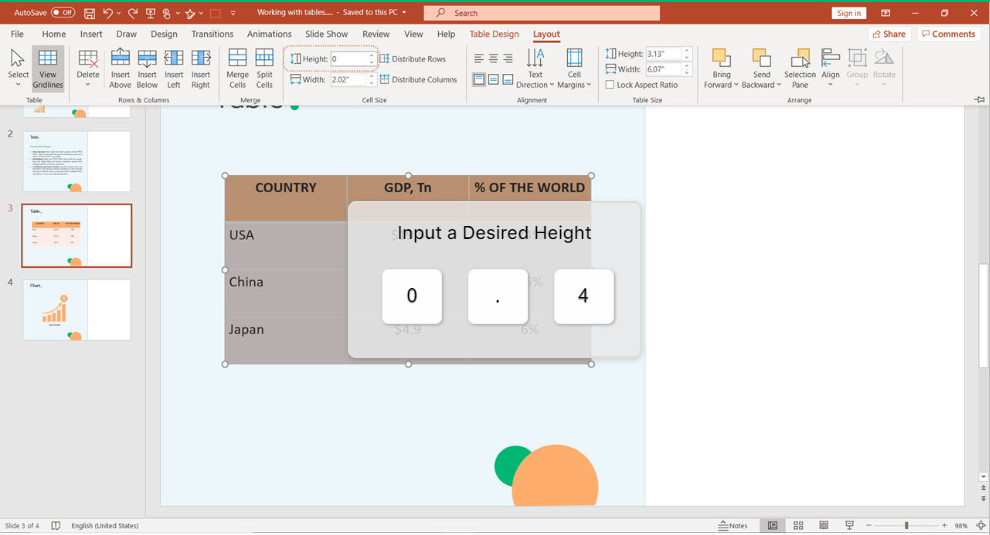990x535 pixels.
Task: Click the 0 key in height prompt
Action: (x=412, y=296)
